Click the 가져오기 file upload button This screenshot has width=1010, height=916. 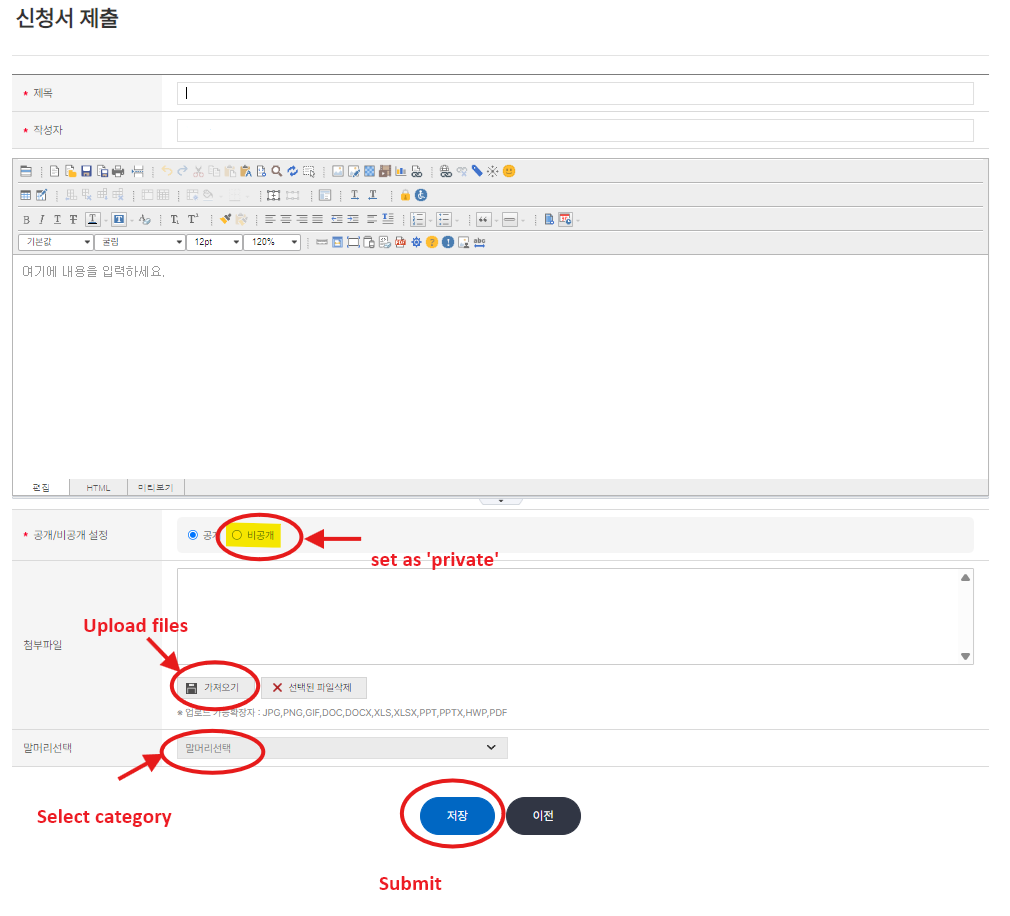click(213, 688)
